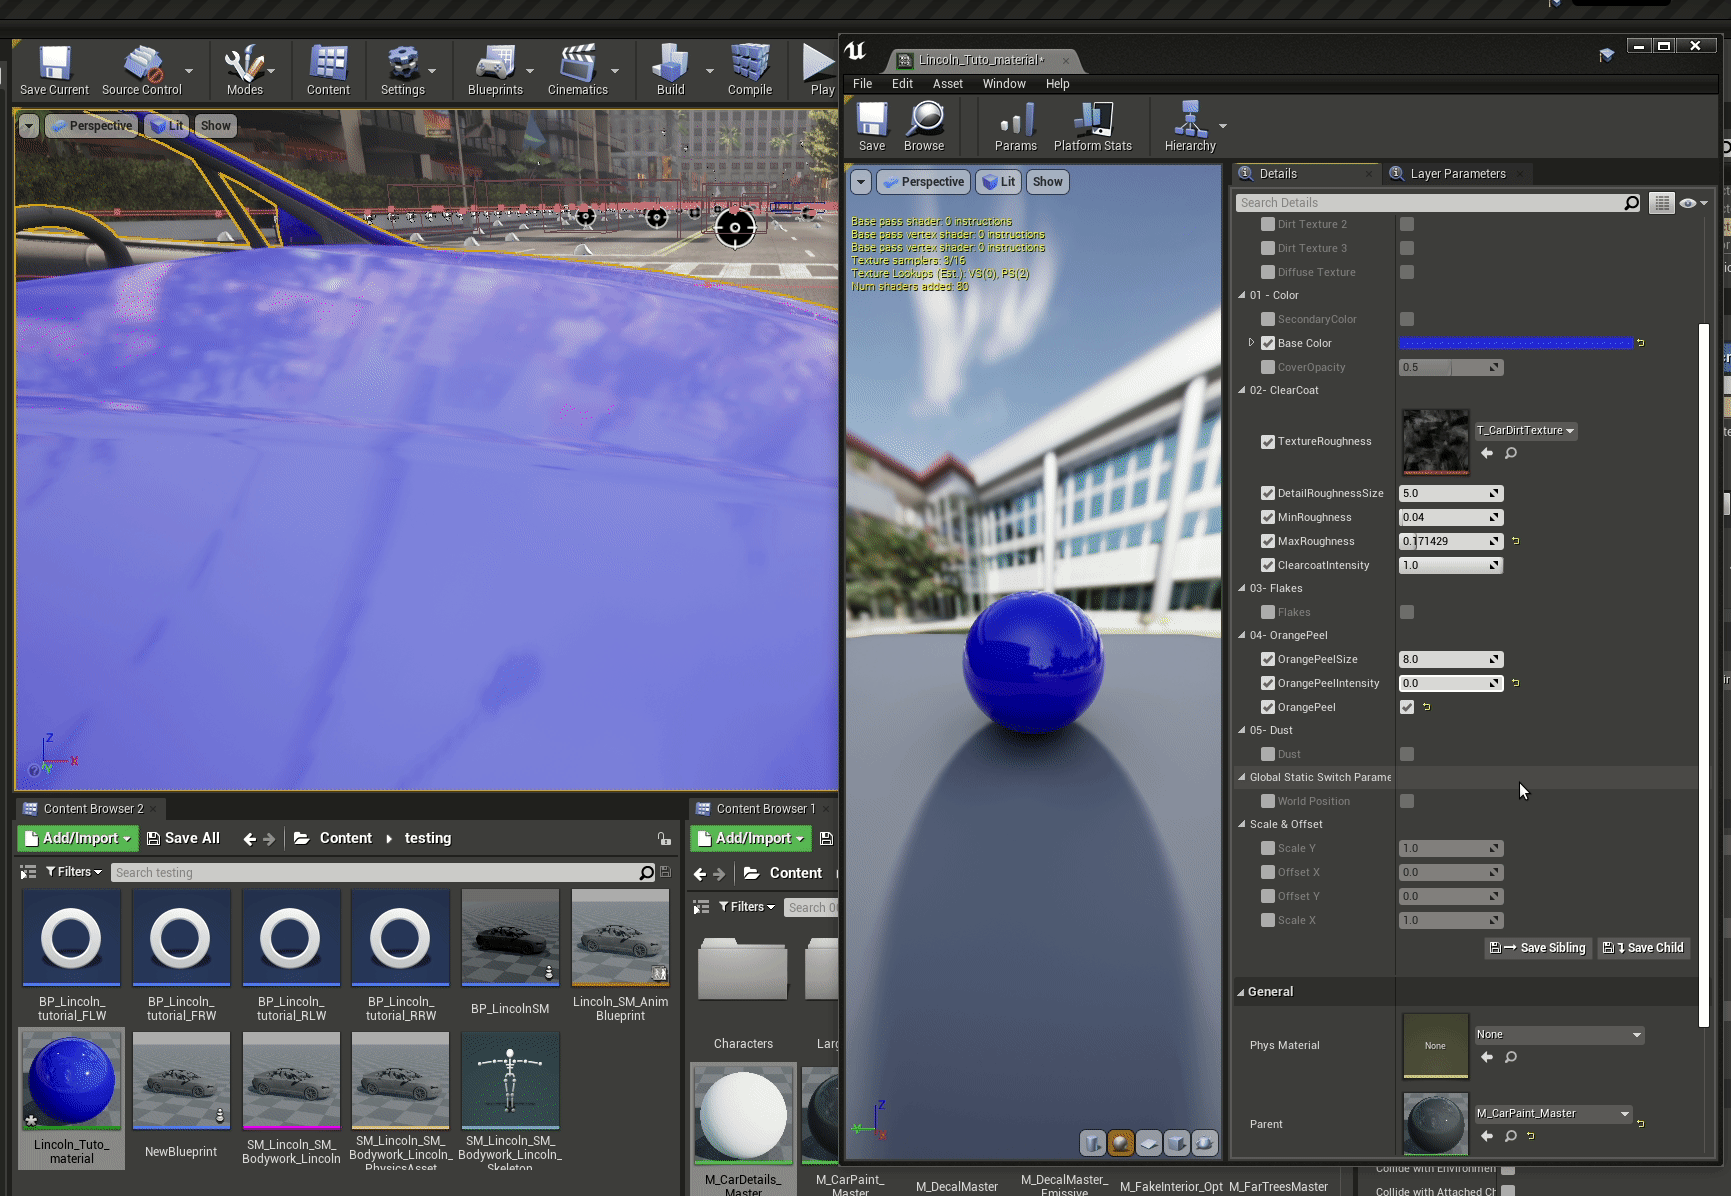Screen dimensions: 1731x1196
Task: Open Filters dropdown in Content Browser 2
Action: (74, 872)
